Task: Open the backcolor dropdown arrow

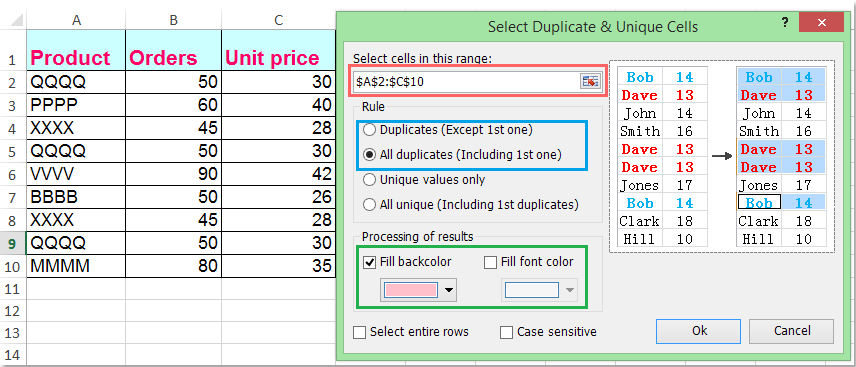Action: click(x=449, y=291)
